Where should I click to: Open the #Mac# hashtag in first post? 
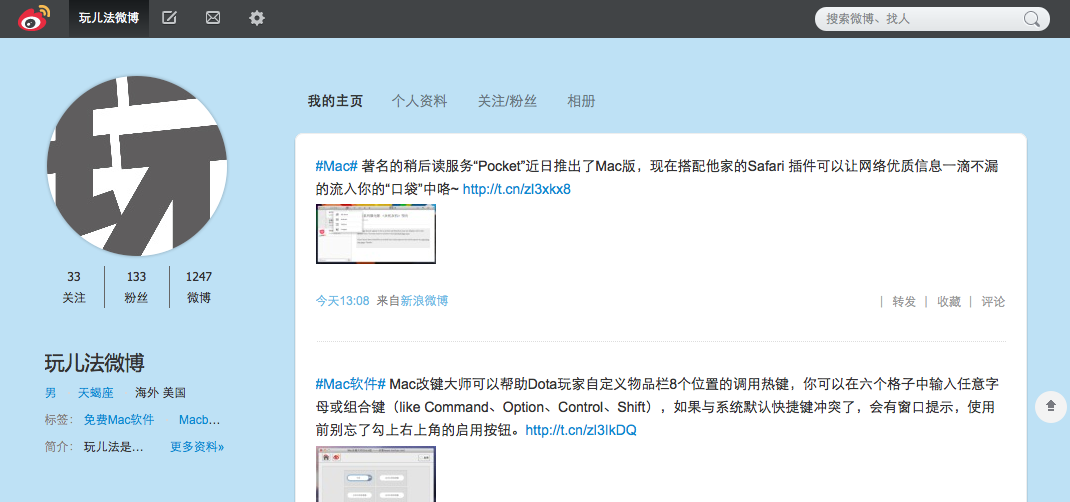coord(336,166)
